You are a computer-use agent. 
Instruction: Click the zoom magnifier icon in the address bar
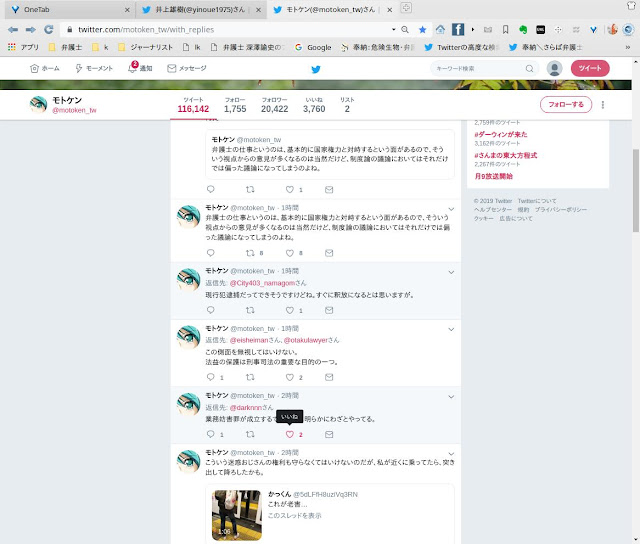pyautogui.click(x=405, y=29)
